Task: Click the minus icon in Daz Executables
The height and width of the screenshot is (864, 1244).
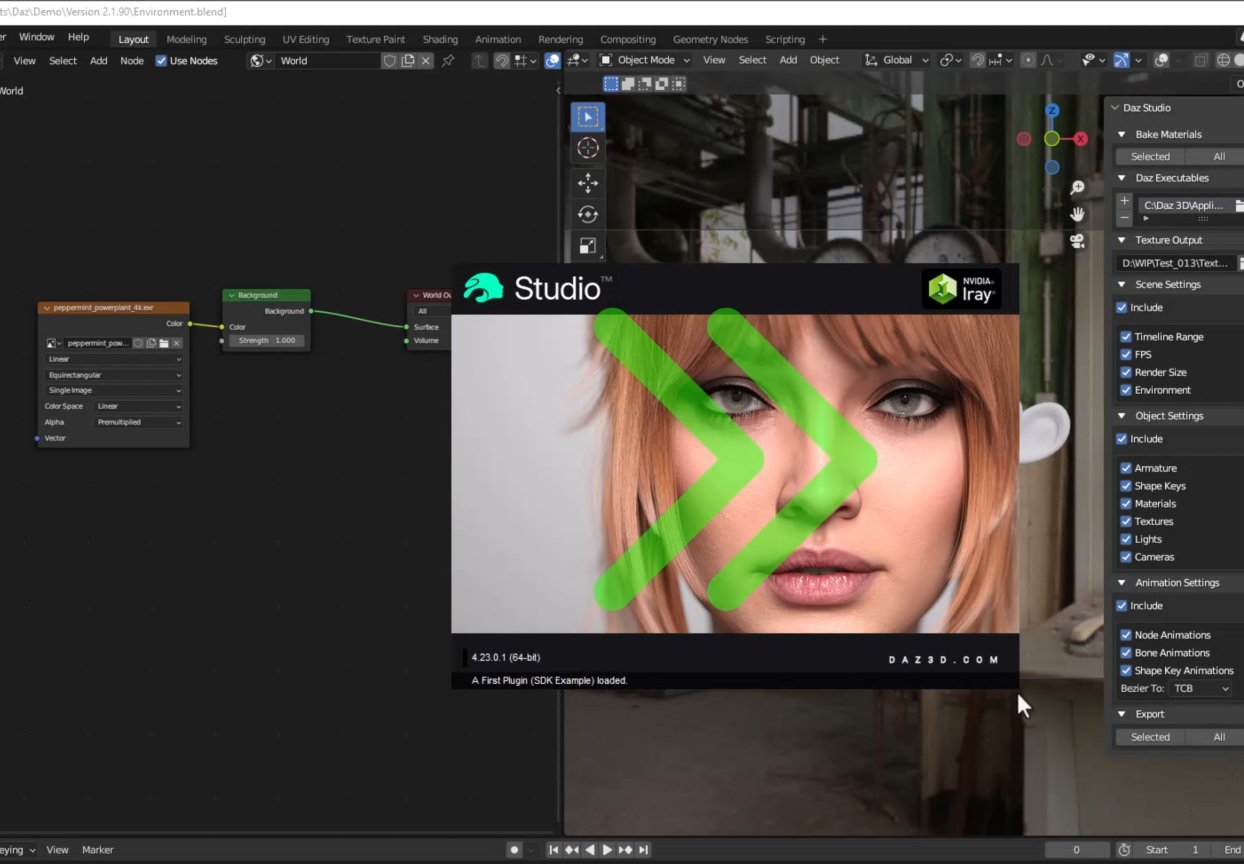Action: [1125, 216]
